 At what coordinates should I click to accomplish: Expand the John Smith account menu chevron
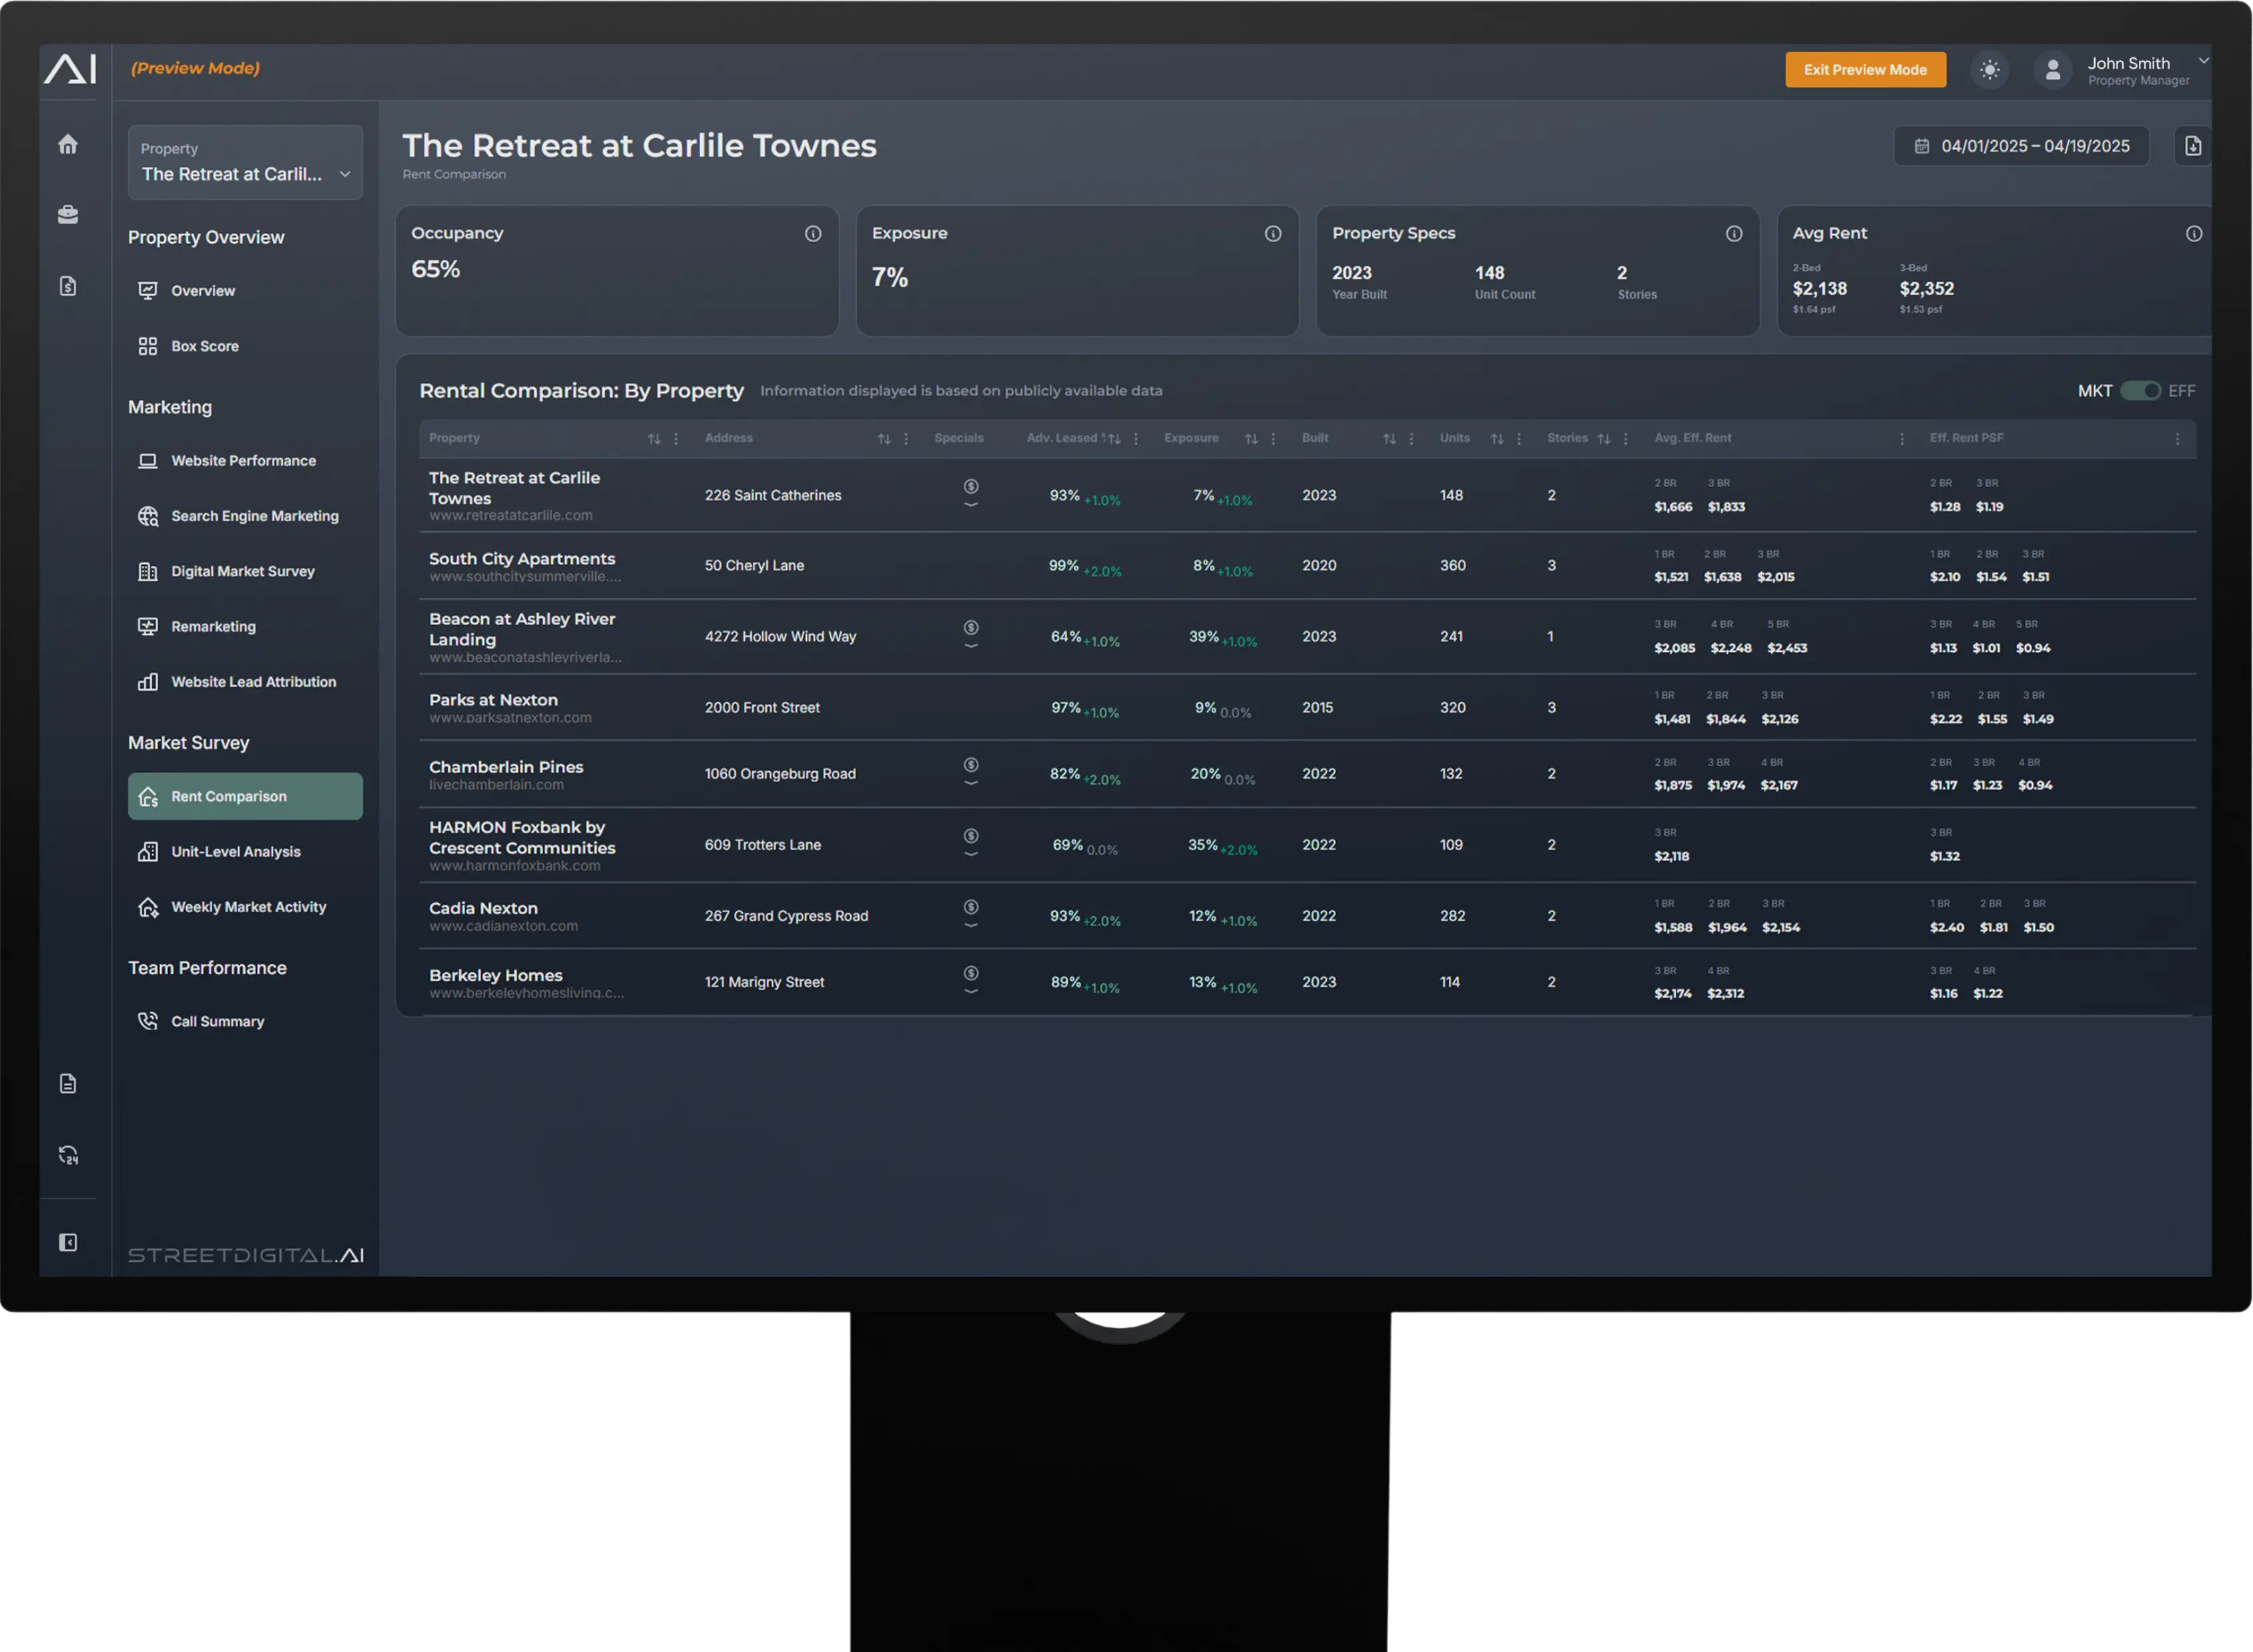coord(2203,62)
